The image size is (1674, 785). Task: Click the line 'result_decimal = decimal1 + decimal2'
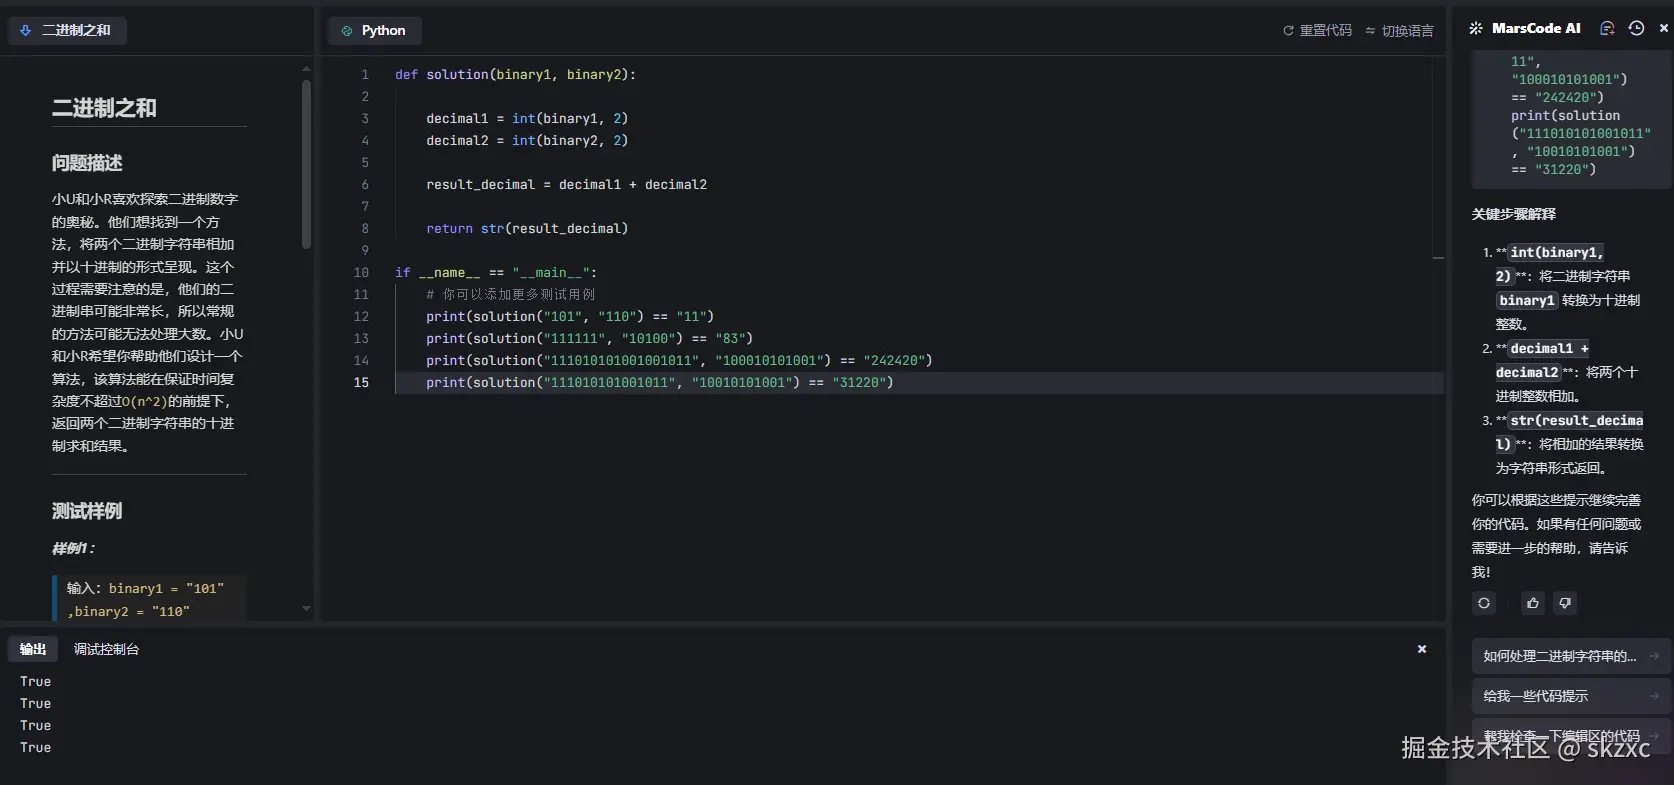pos(566,184)
